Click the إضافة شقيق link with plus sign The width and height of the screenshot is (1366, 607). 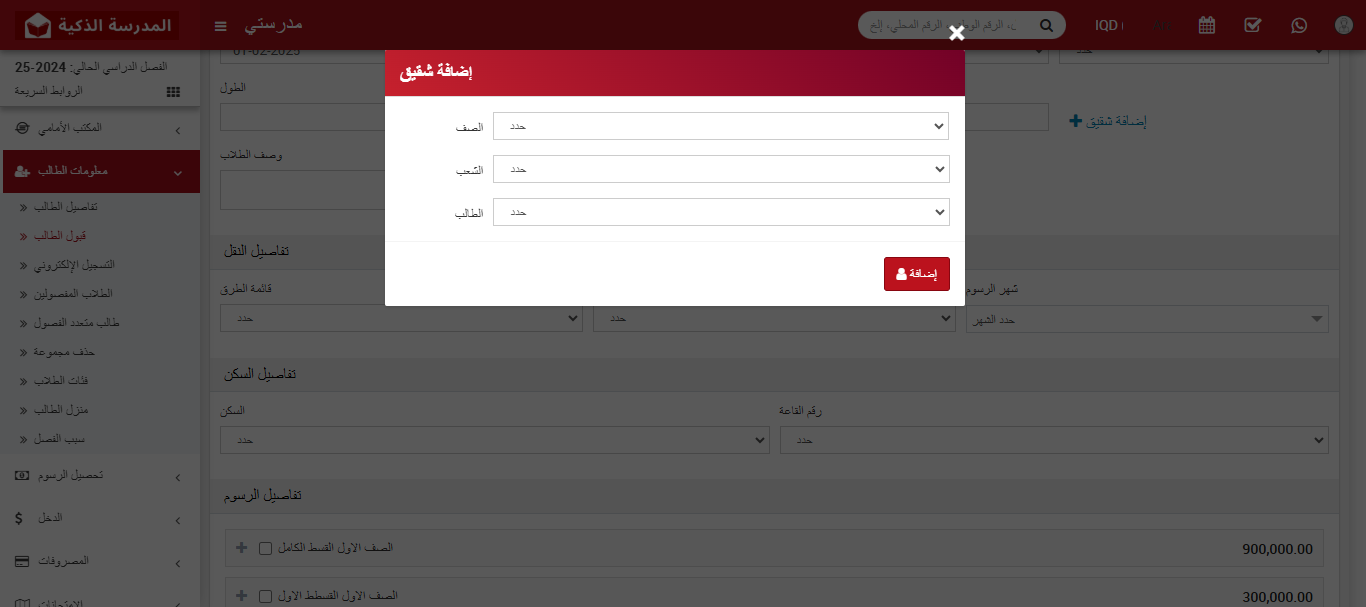pyautogui.click(x=1107, y=120)
